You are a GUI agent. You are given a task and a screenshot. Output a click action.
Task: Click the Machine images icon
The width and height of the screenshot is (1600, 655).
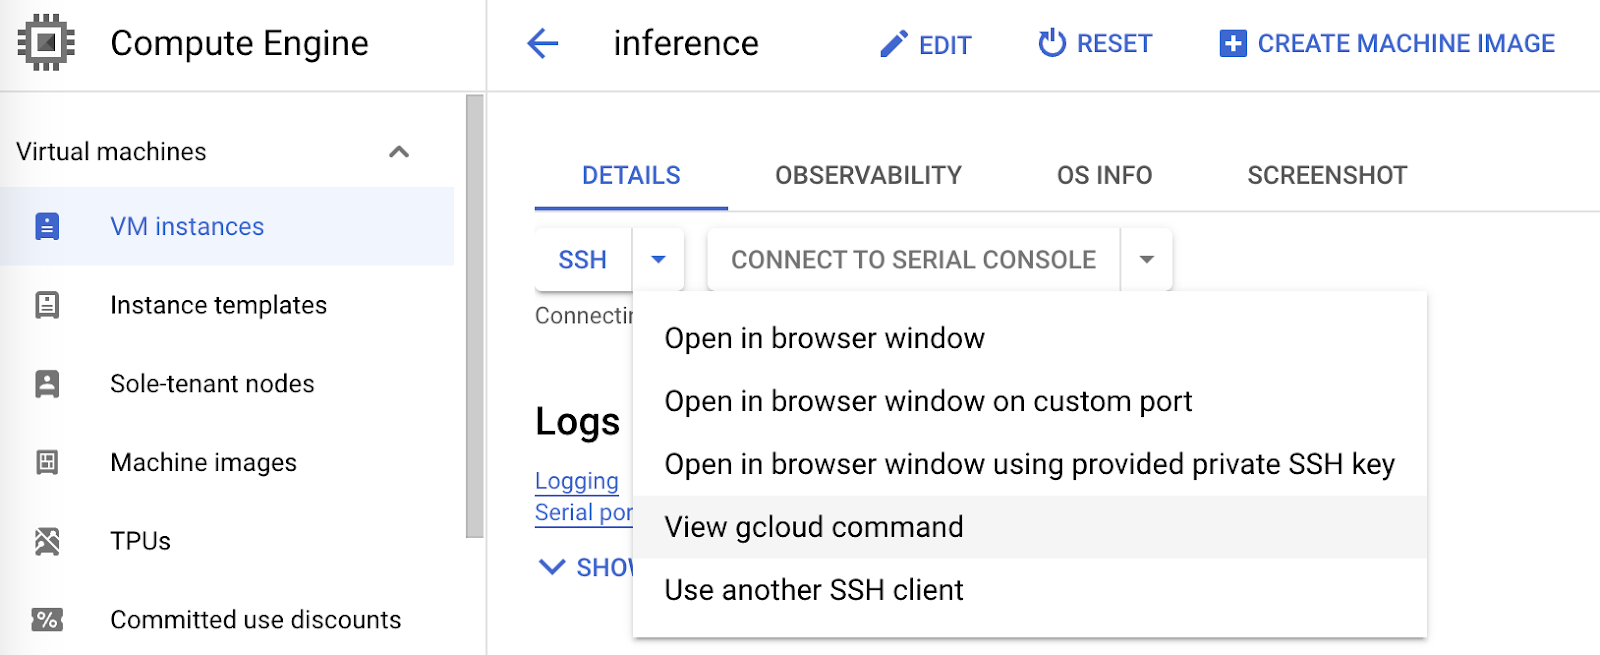(x=47, y=462)
